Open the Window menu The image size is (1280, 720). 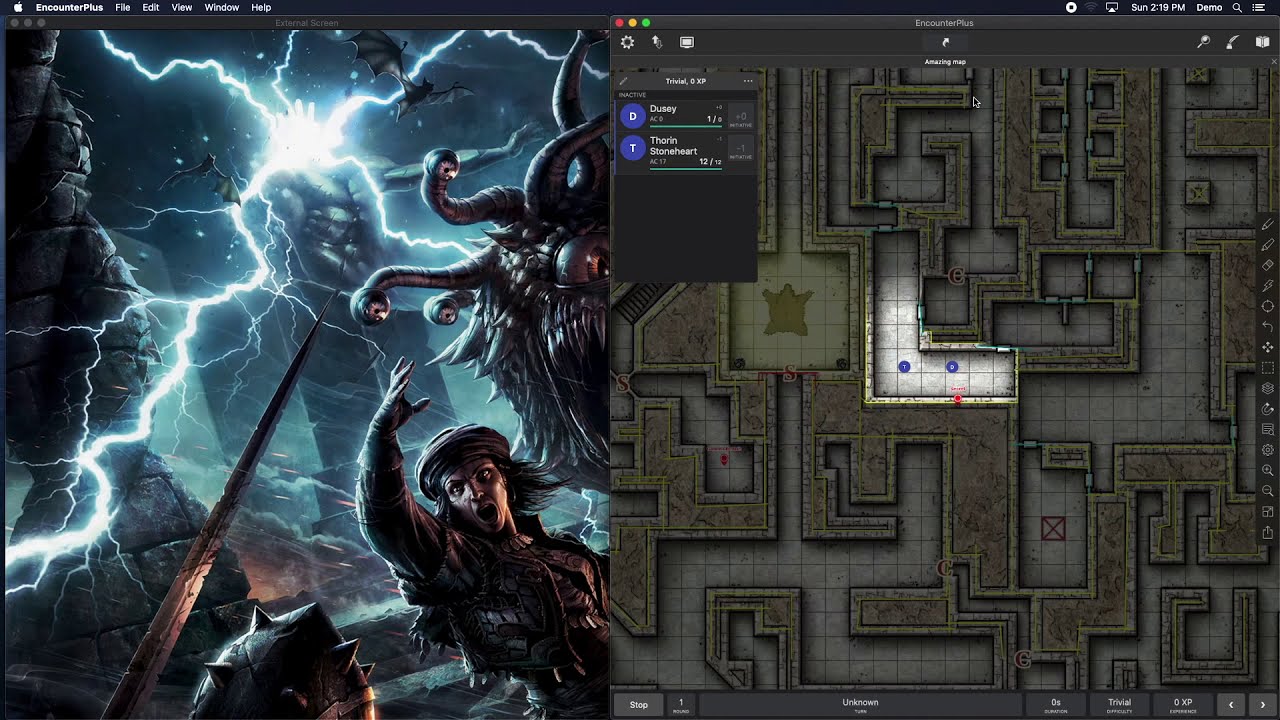click(221, 7)
